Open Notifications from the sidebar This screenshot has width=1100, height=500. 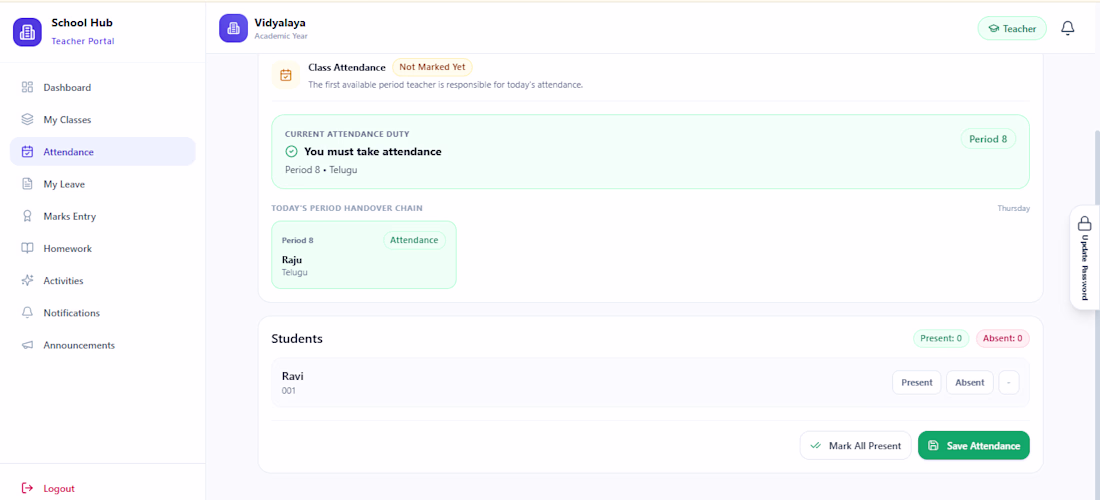point(102,313)
